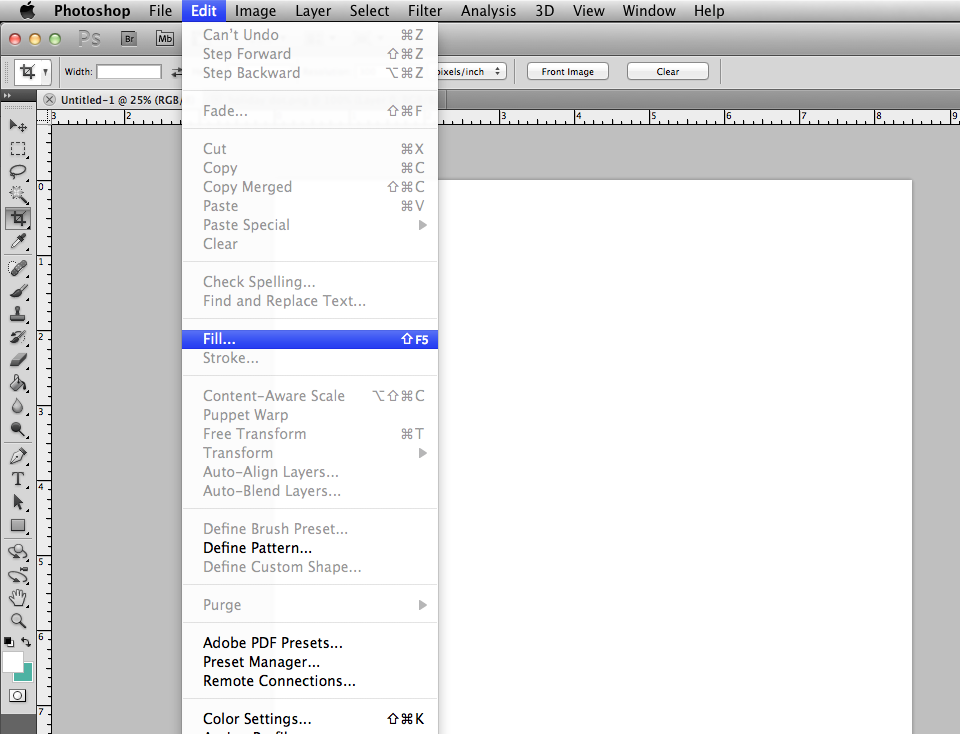This screenshot has height=734, width=960.
Task: Select the Path Selection tool
Action: [18, 502]
